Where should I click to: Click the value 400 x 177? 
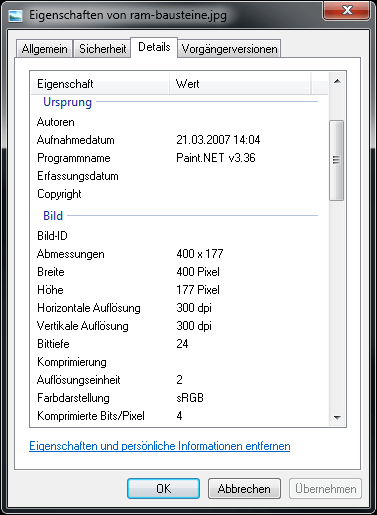[x=200, y=254]
